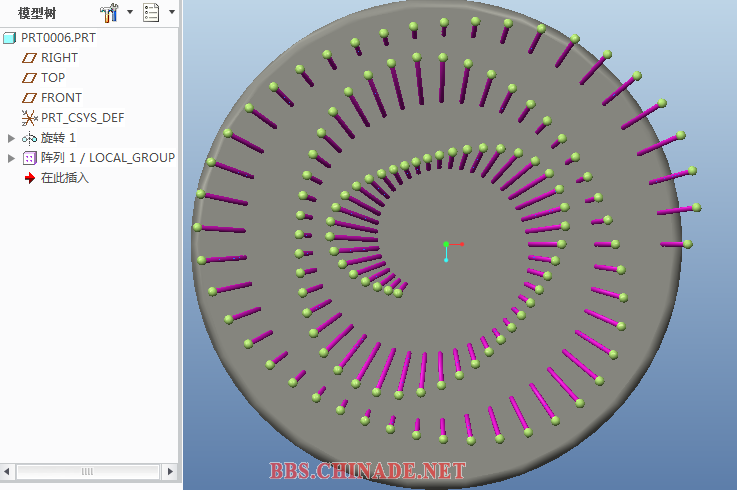
Task: Select the PRT_CSYS_DEF coordinate system icon
Action: [29, 118]
